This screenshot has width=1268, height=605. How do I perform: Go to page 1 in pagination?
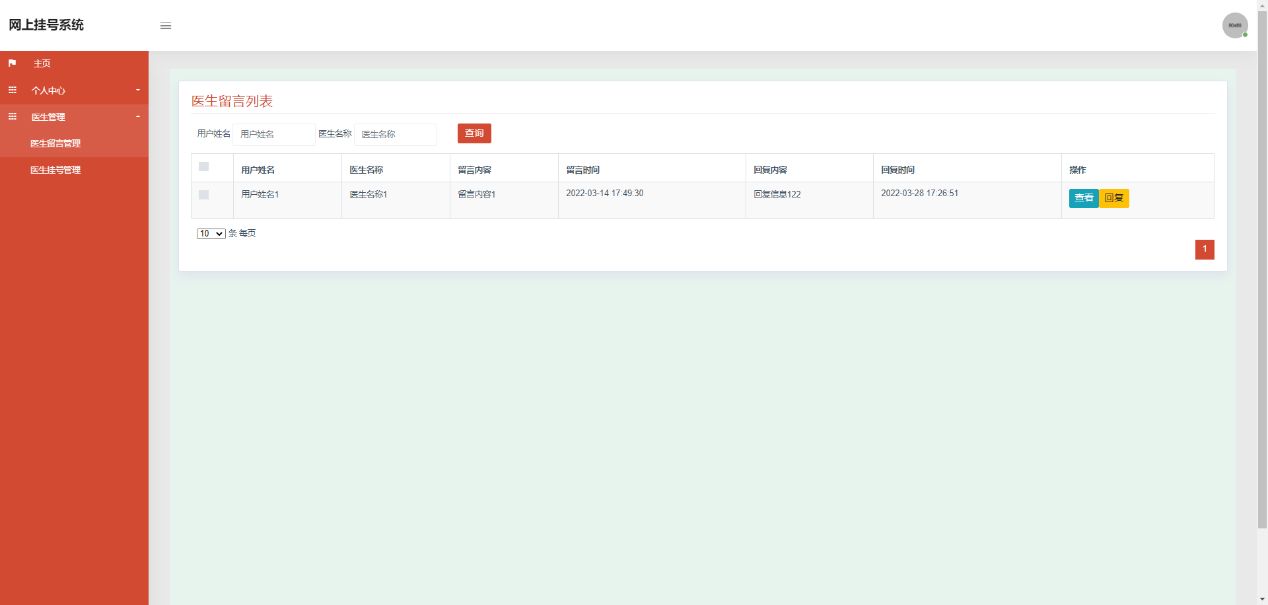point(1204,249)
